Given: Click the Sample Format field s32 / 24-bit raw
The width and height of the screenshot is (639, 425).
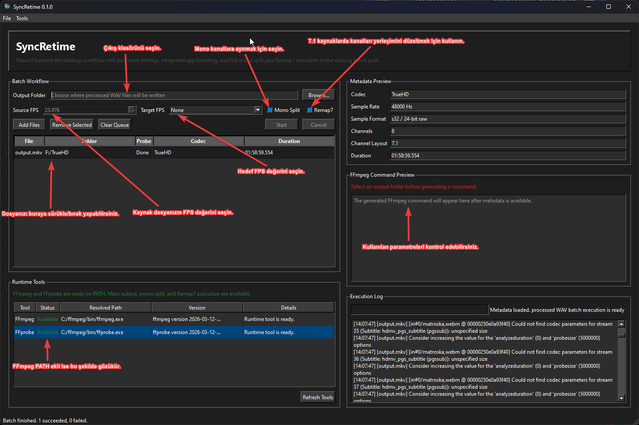Looking at the screenshot, I should (x=507, y=119).
